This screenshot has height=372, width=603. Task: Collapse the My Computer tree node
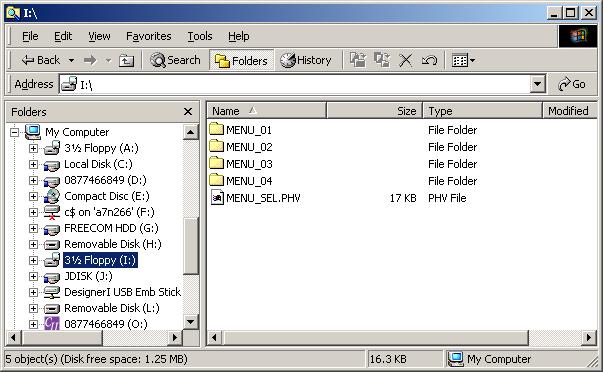click(x=14, y=132)
